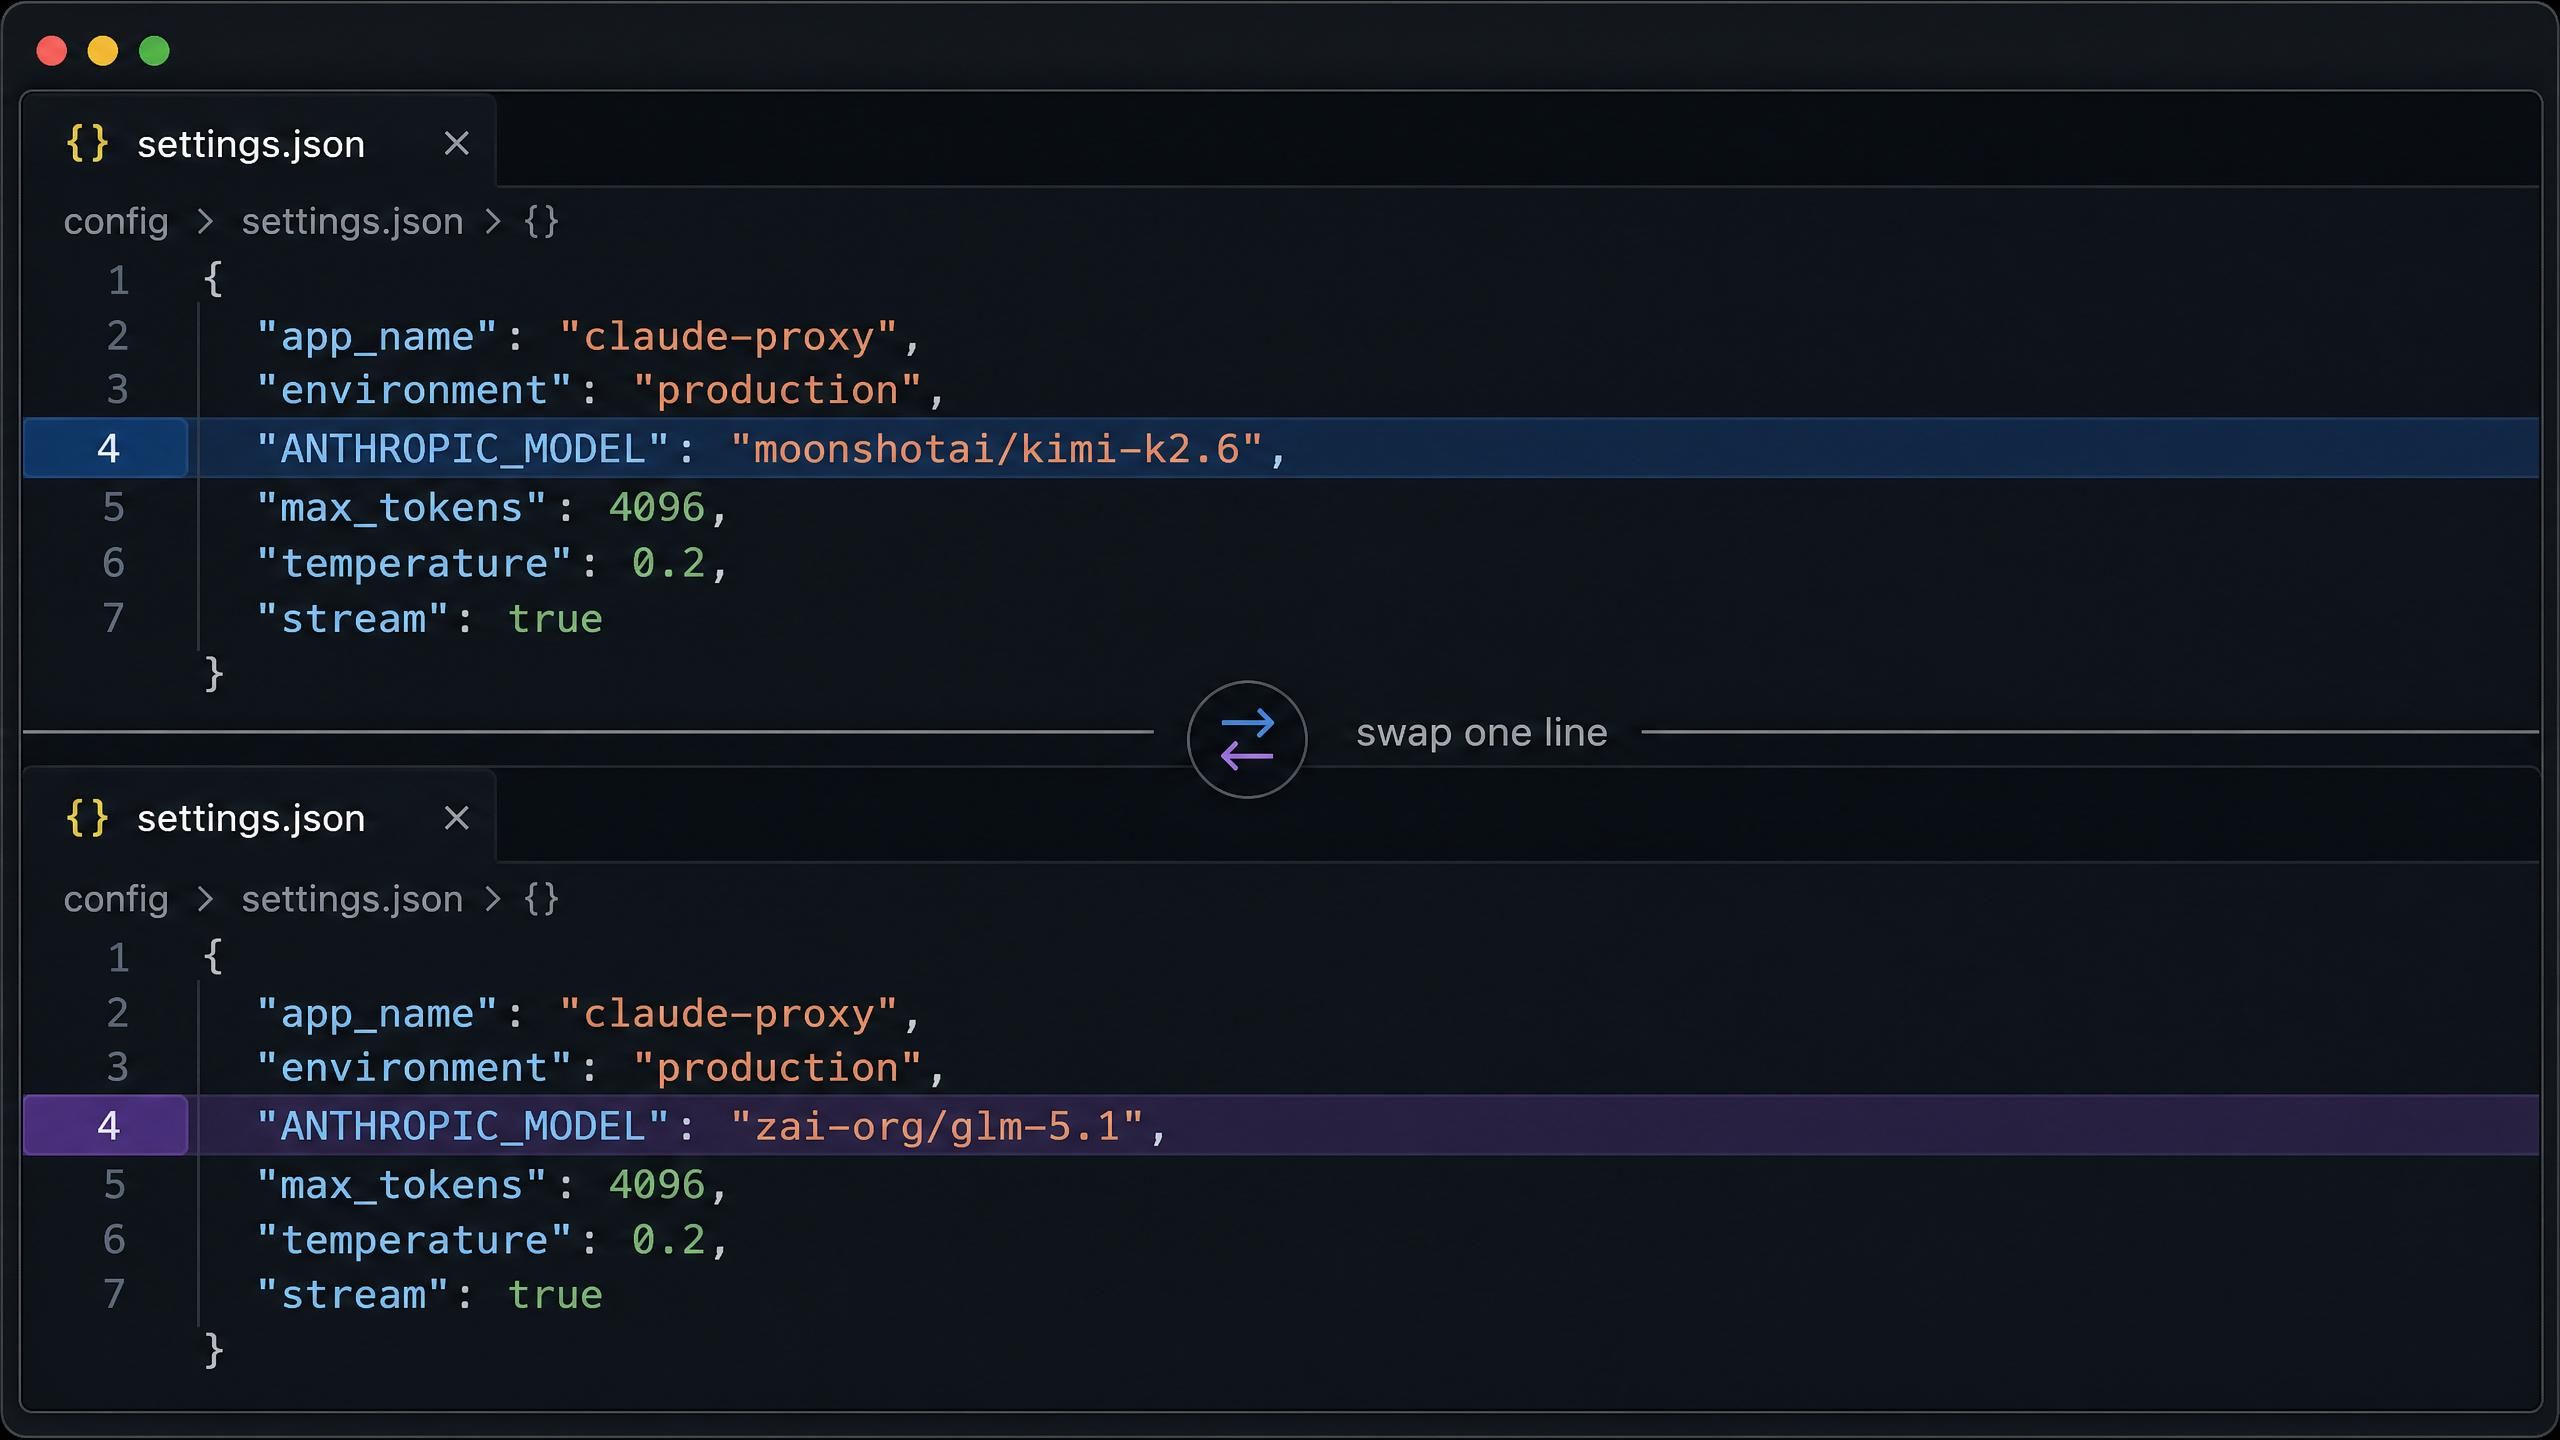This screenshot has height=1440, width=2560.
Task: Click true value in bottom editor
Action: [555, 1296]
